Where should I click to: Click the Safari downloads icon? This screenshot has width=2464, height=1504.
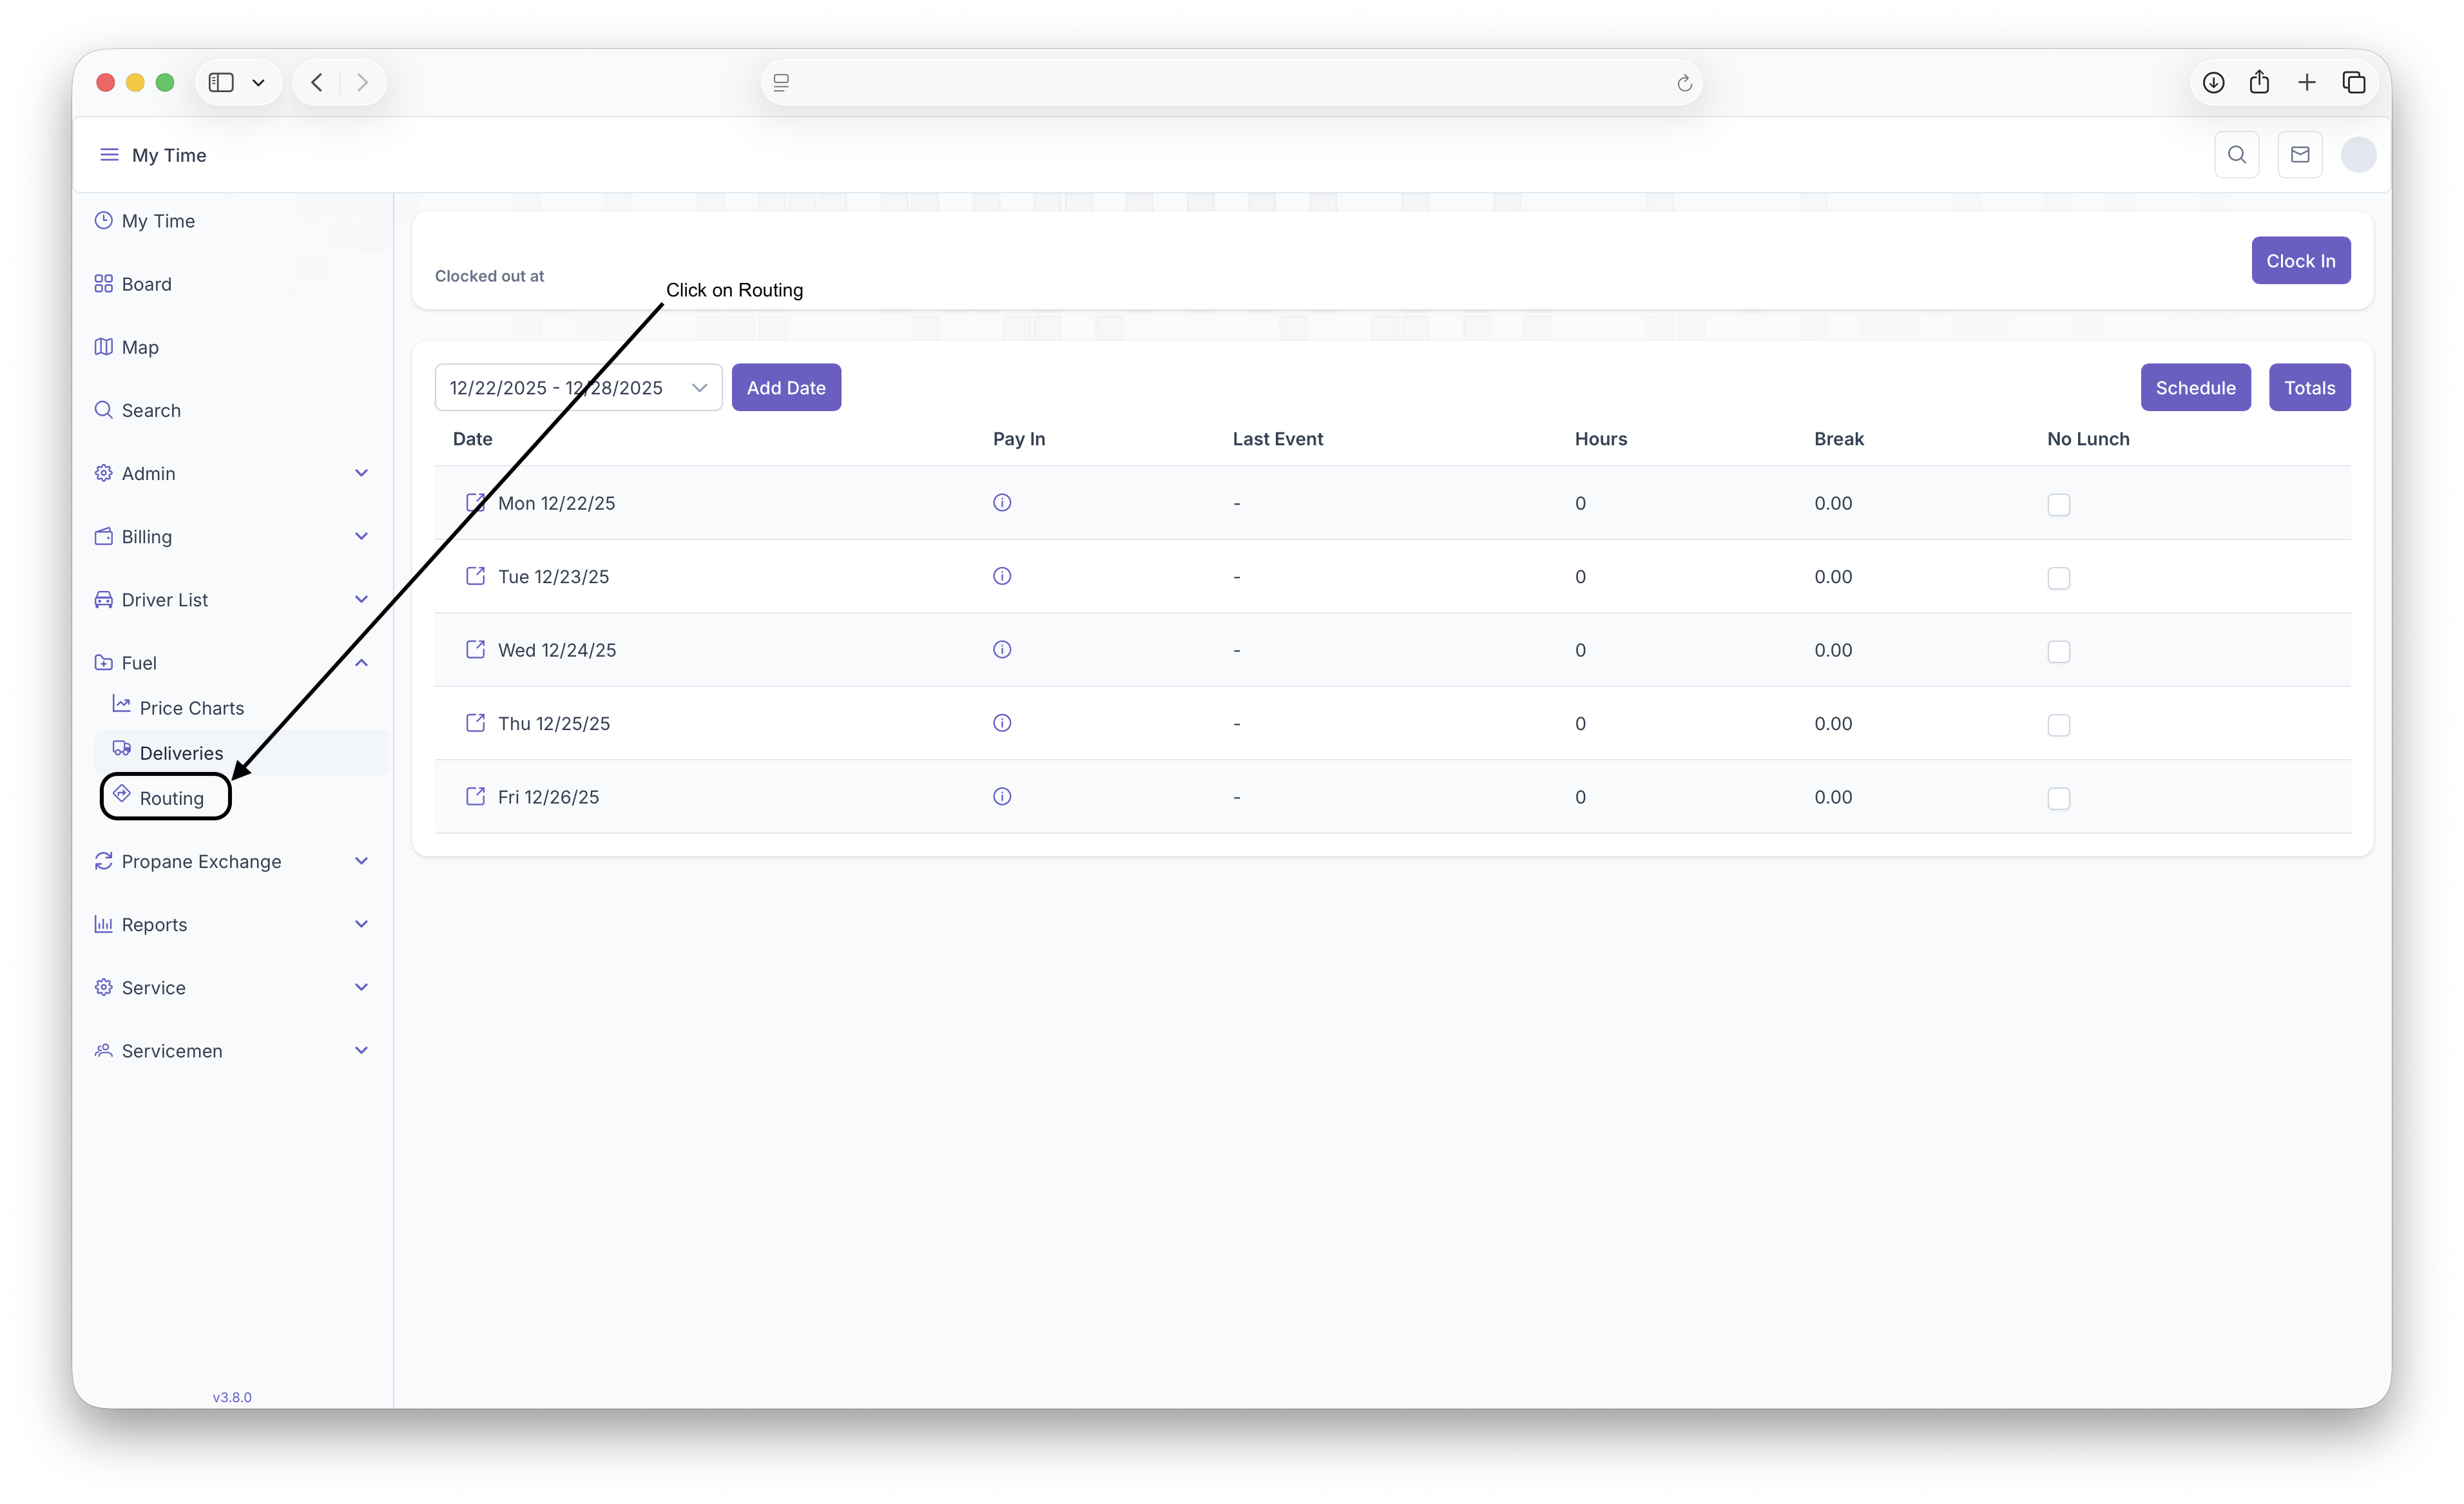[x=2213, y=83]
